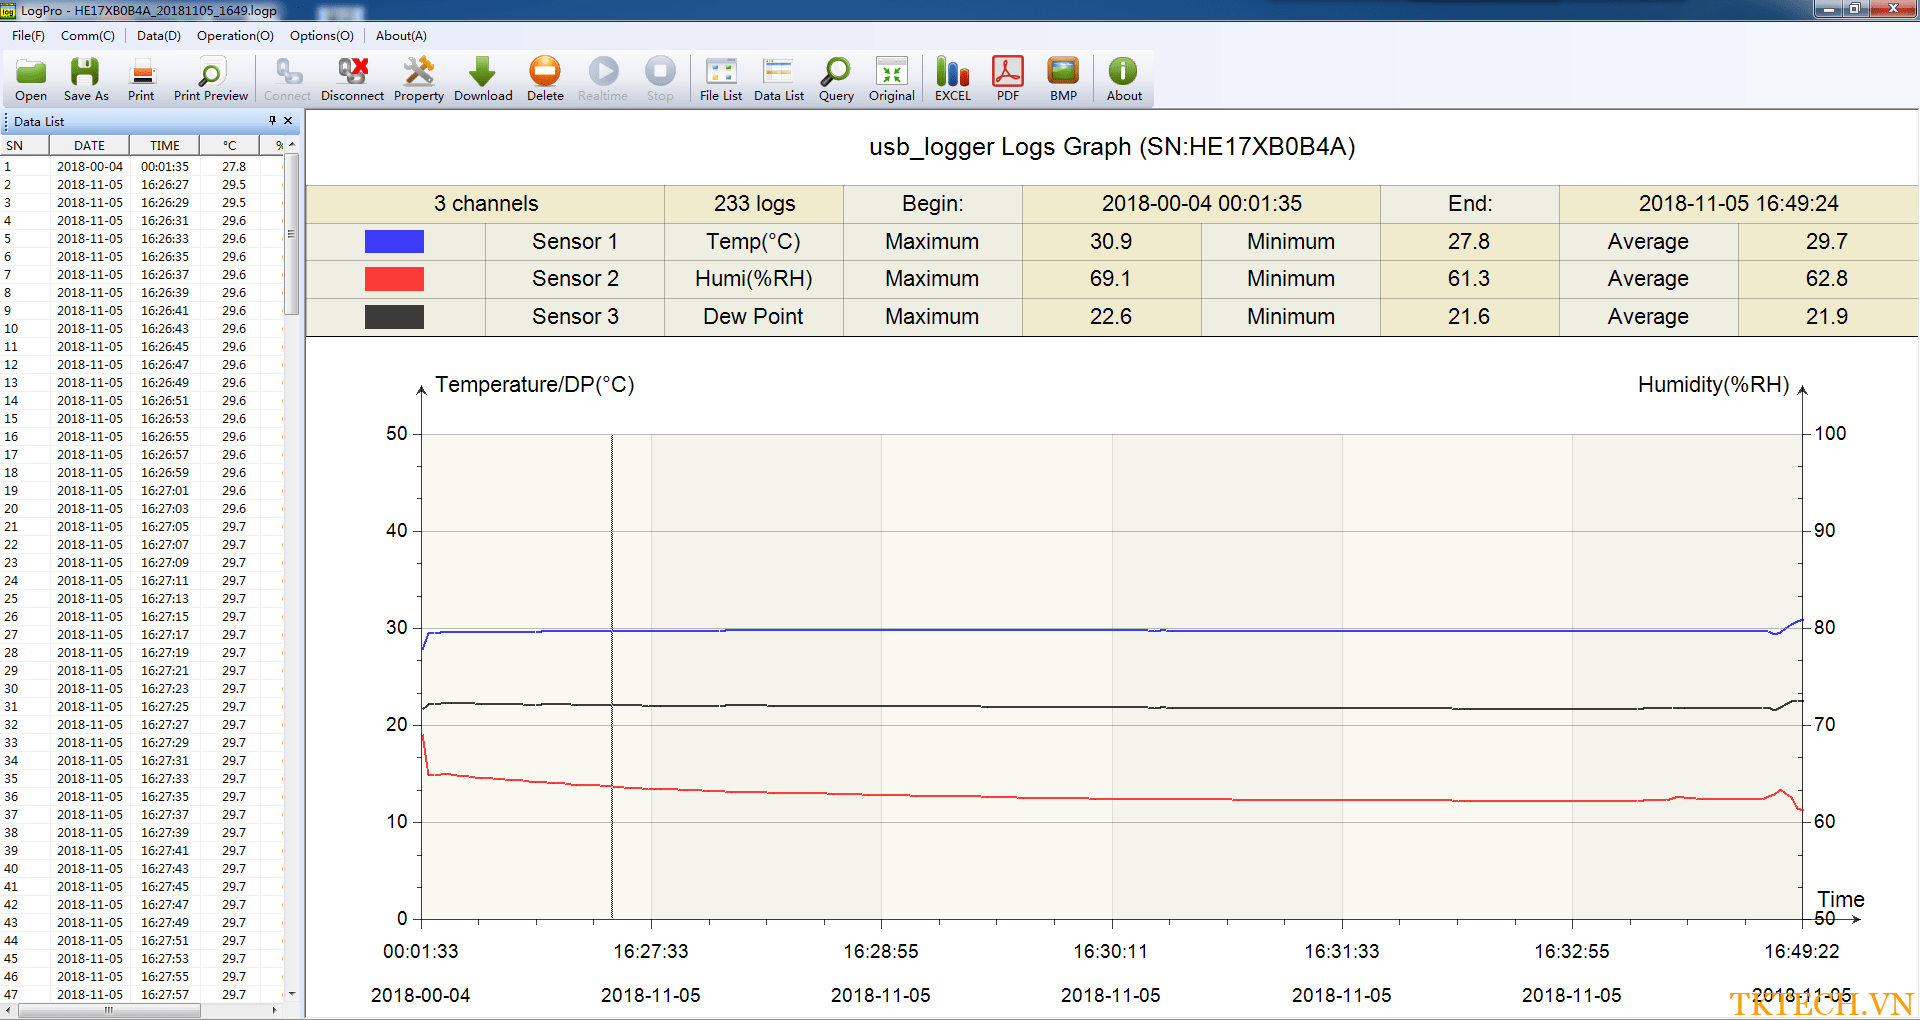Click the Sensor 1 blue color swatch
Viewport: 1920px width, 1020px height.
394,242
